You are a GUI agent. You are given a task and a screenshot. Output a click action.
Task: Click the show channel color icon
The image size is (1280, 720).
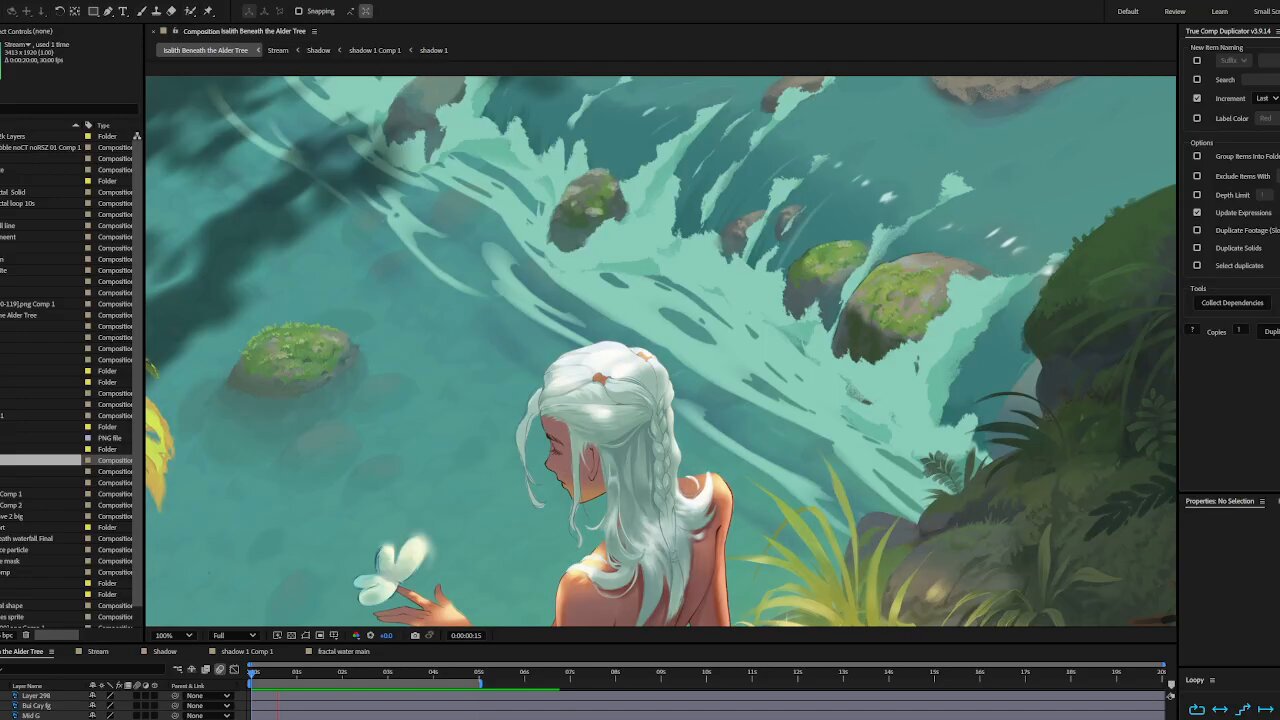[356, 635]
